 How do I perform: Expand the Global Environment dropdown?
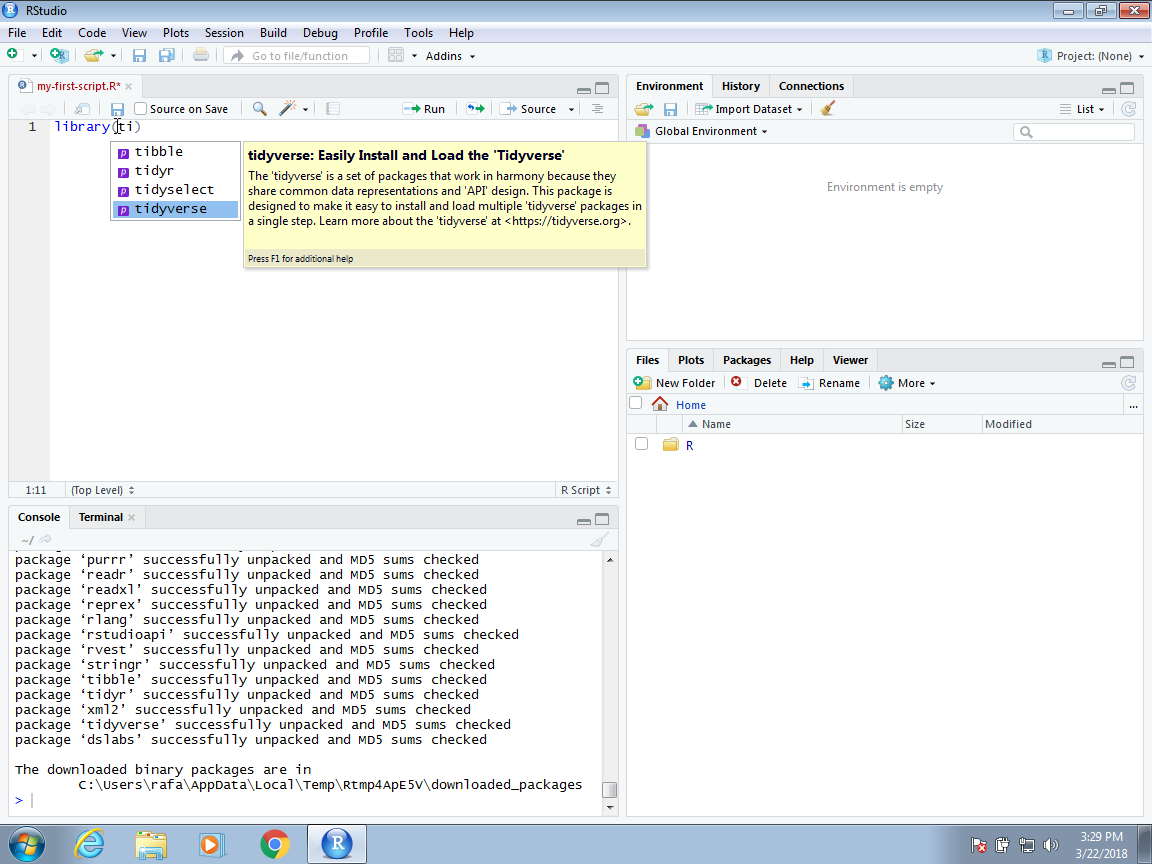(710, 131)
